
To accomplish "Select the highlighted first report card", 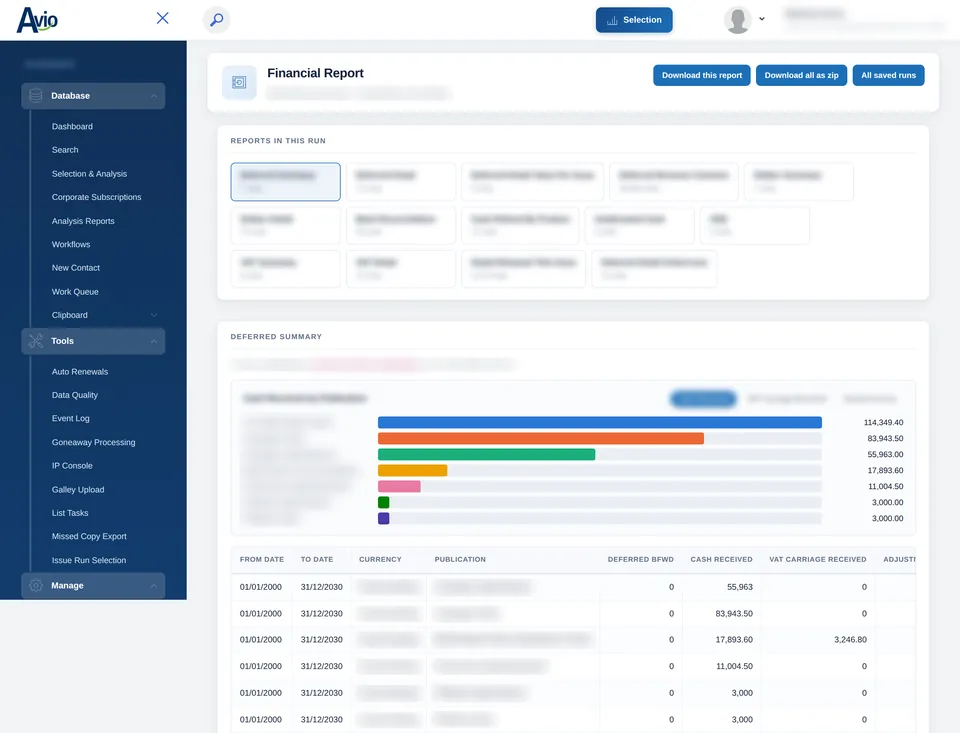I will coord(285,181).
